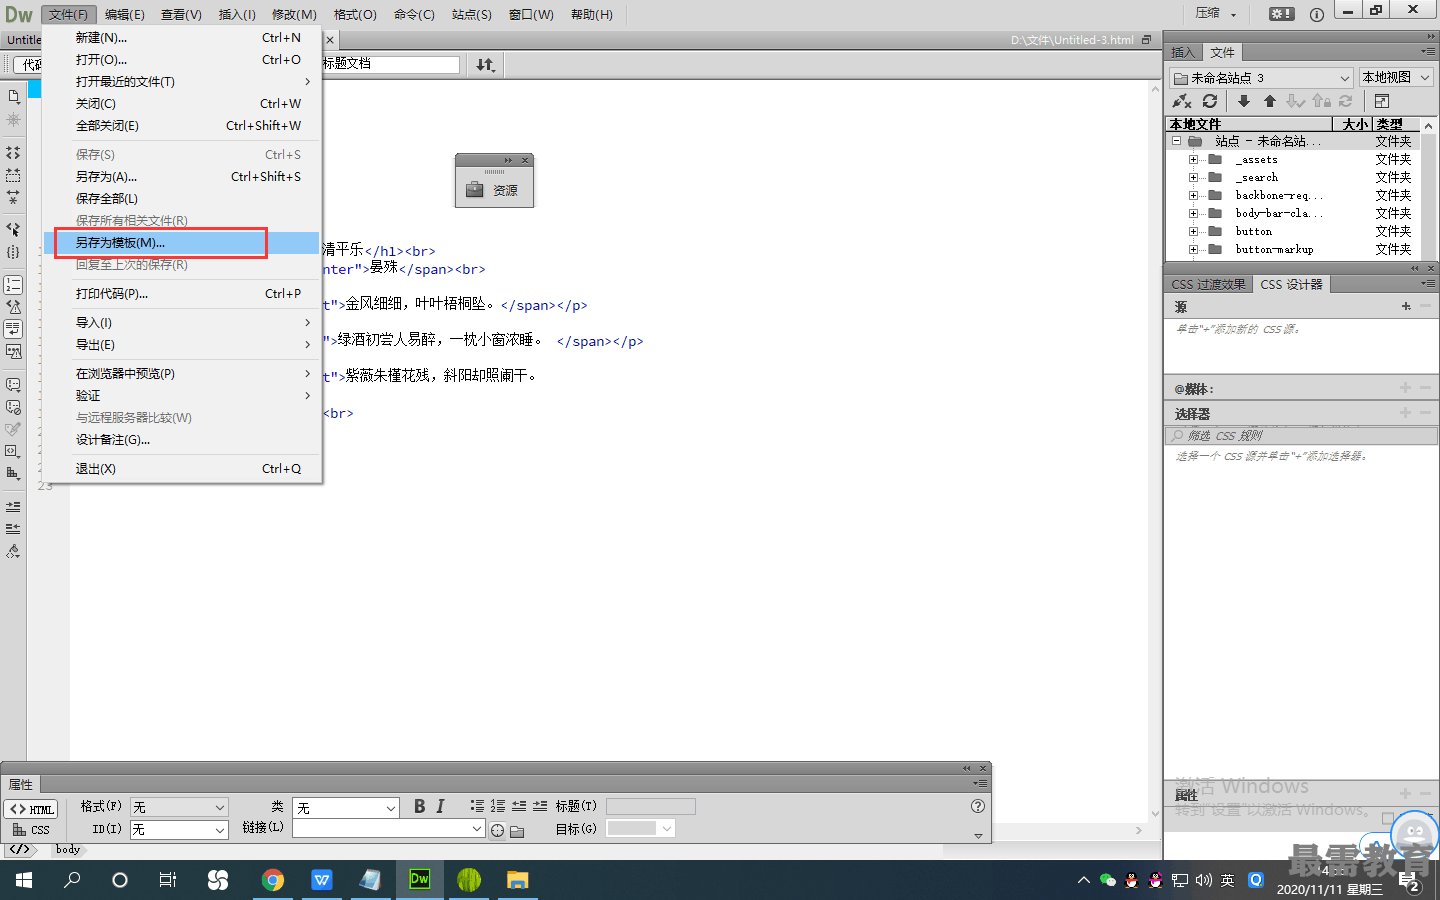Switch Properties panel to CSS mode

coord(32,830)
